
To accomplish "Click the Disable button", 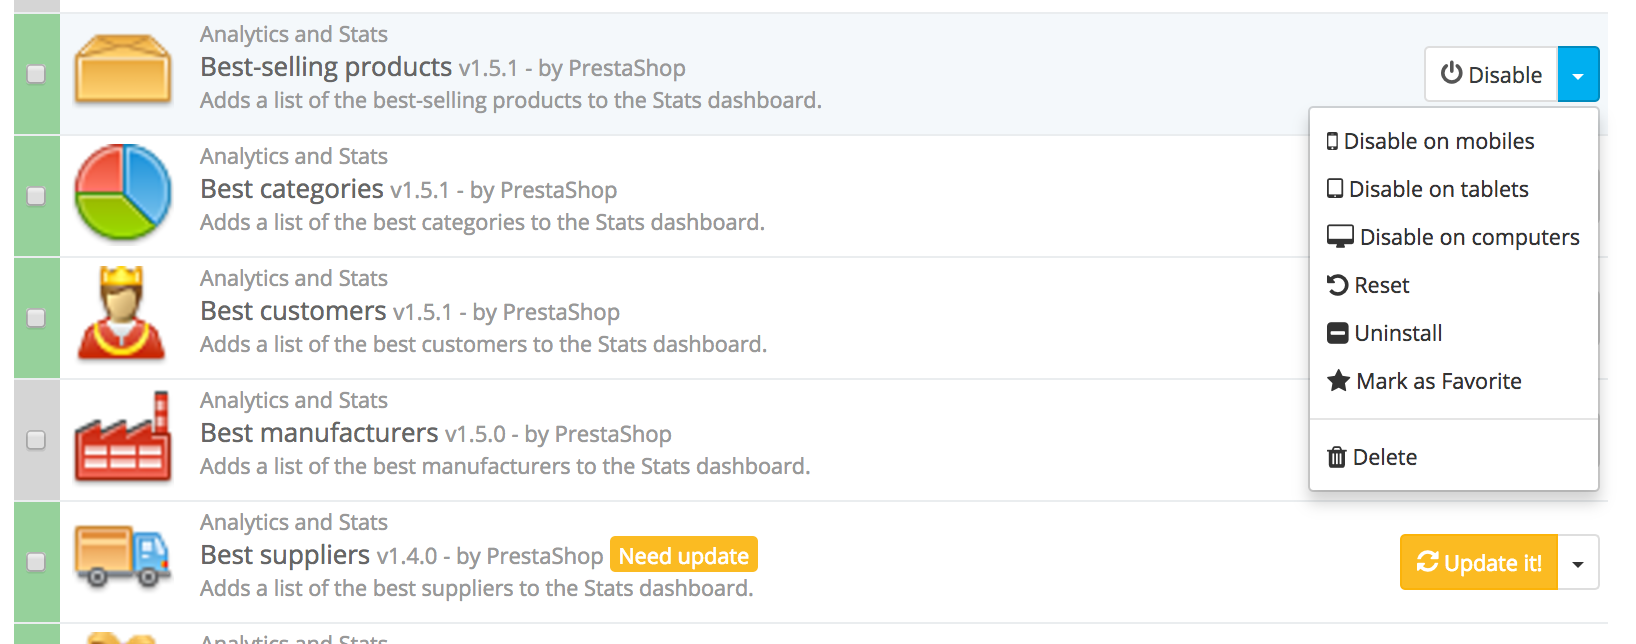I will point(1491,74).
